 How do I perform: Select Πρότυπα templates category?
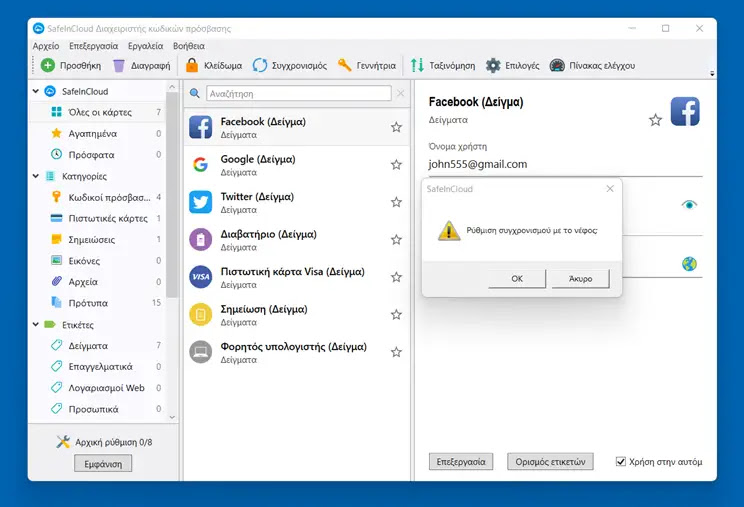(97, 303)
